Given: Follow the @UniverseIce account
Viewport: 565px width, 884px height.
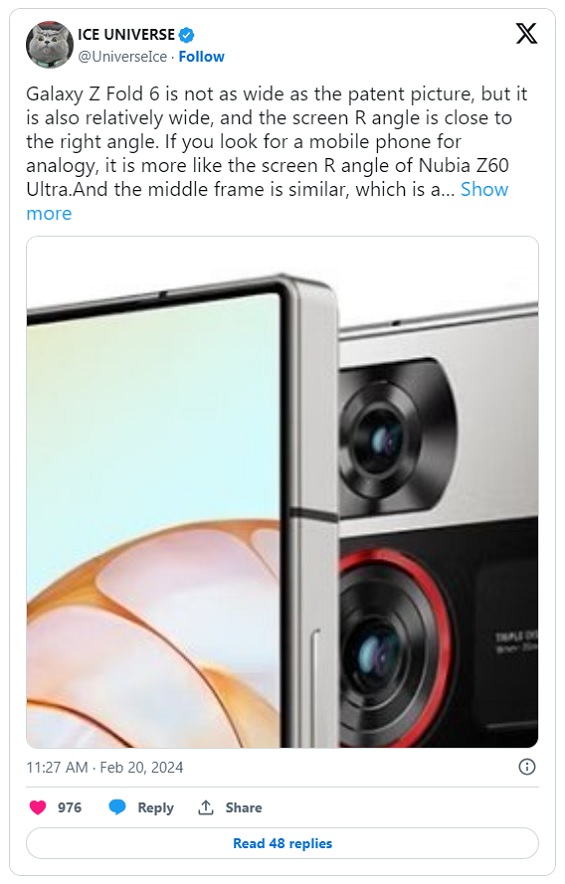Looking at the screenshot, I should click(x=201, y=57).
